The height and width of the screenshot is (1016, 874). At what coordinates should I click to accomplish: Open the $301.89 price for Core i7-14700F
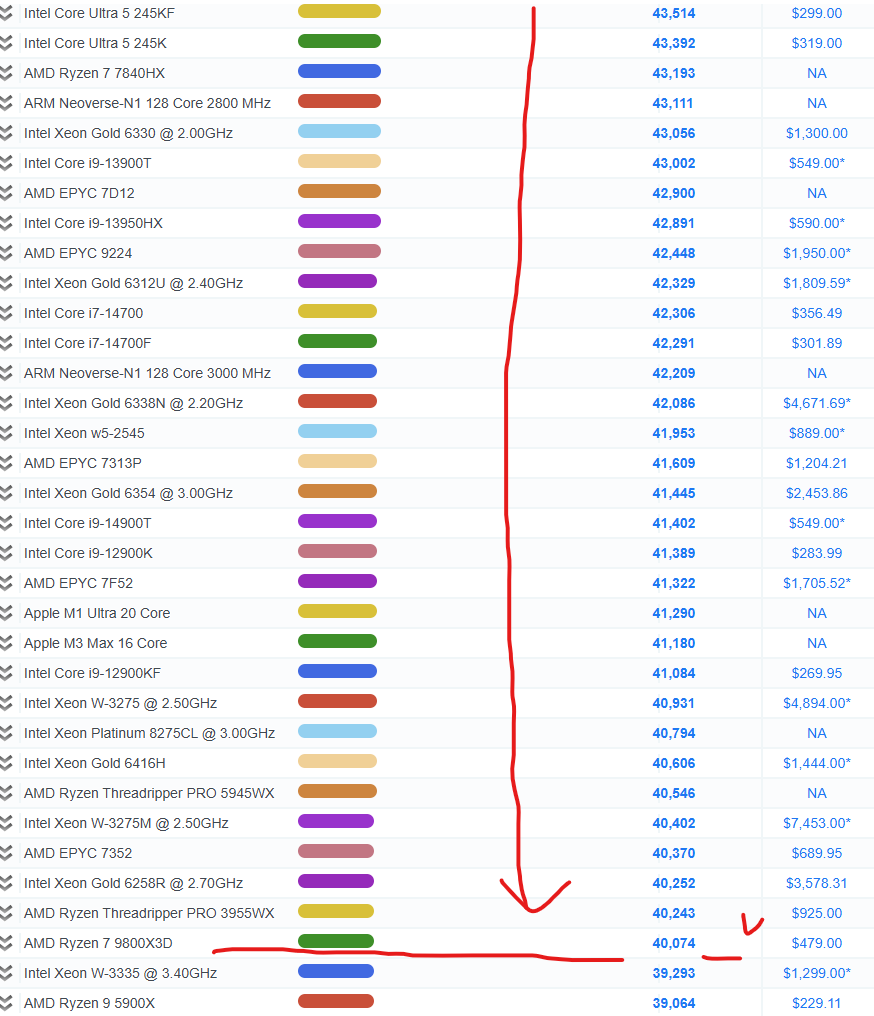(817, 343)
